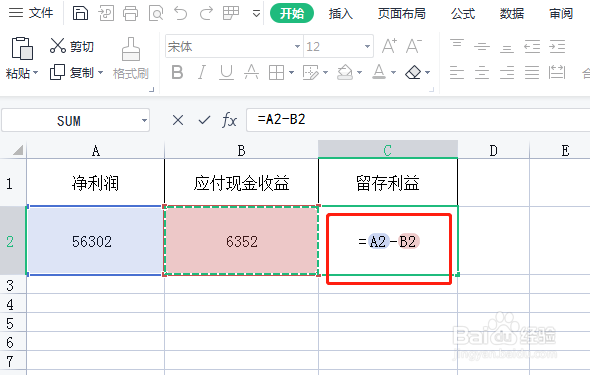
Task: Click the Undo arrow
Action: tap(181, 14)
